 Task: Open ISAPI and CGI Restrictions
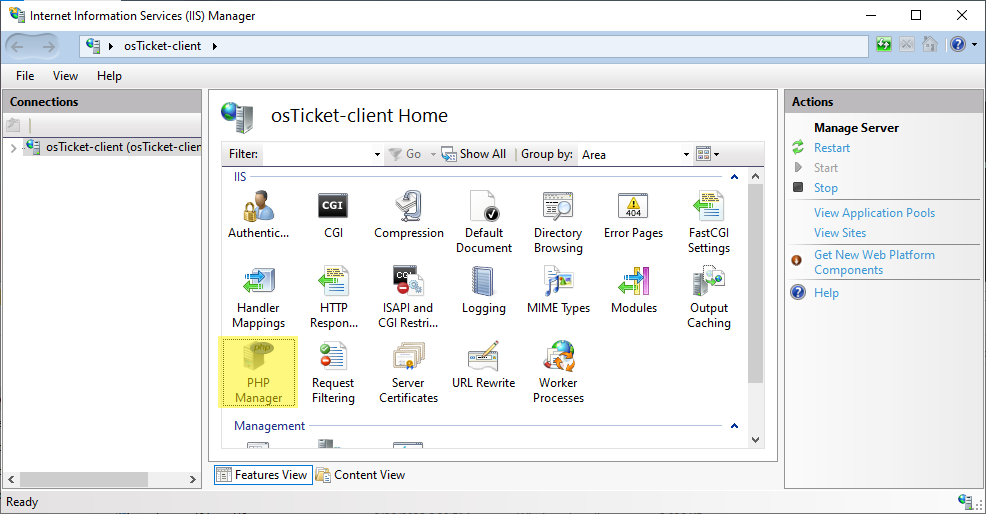(408, 297)
